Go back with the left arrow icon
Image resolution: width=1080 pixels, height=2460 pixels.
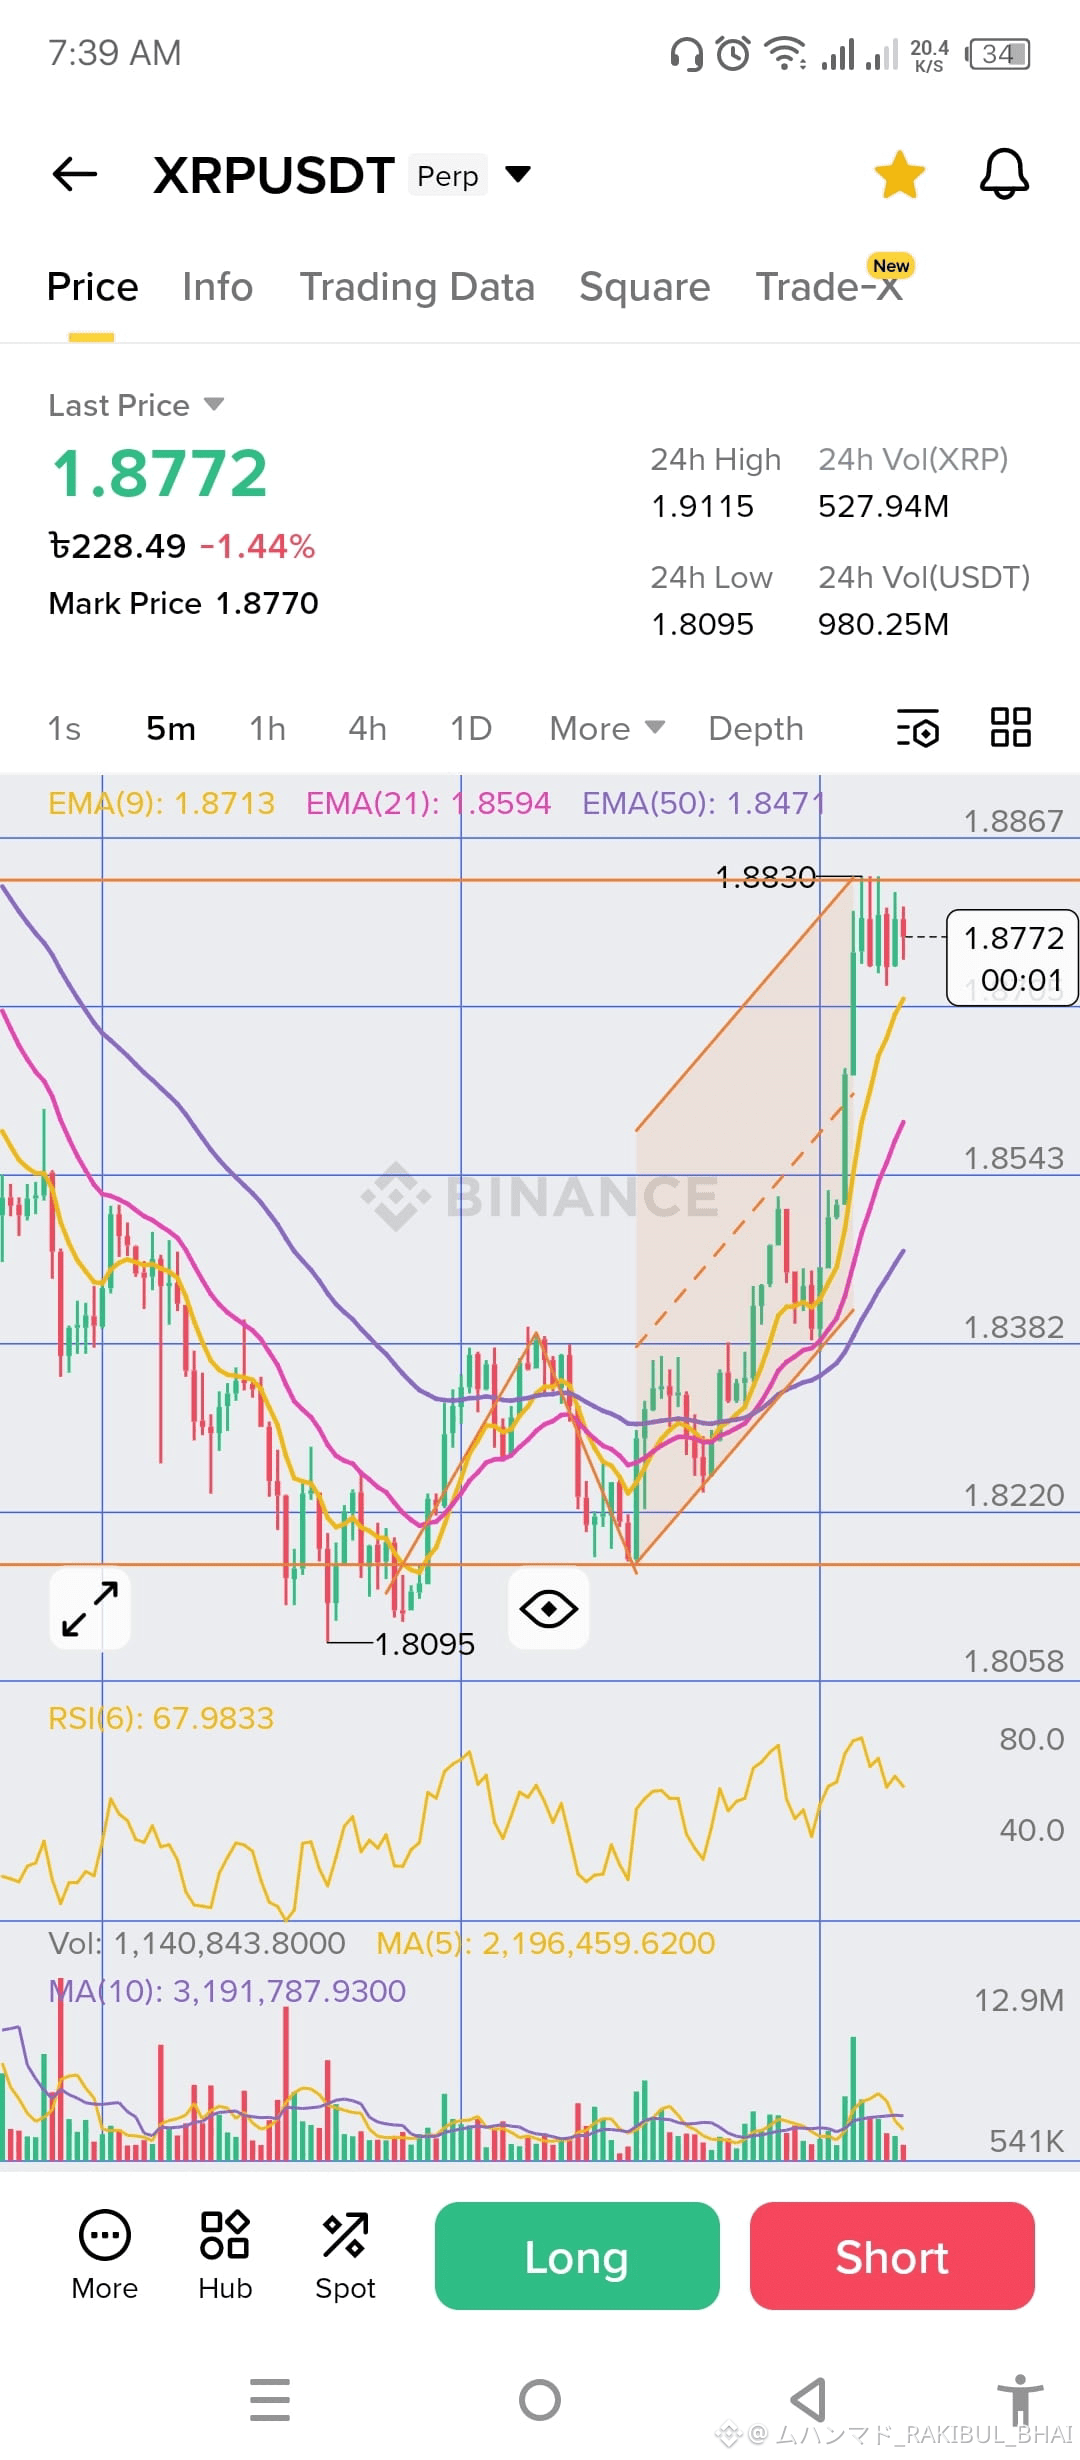[75, 174]
